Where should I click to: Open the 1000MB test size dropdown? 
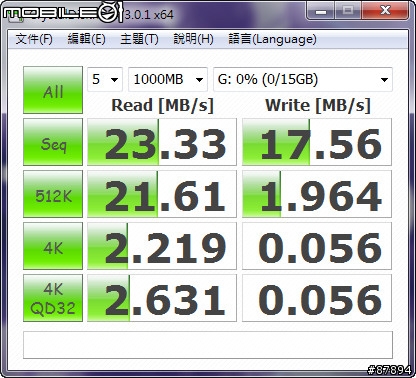pos(168,79)
